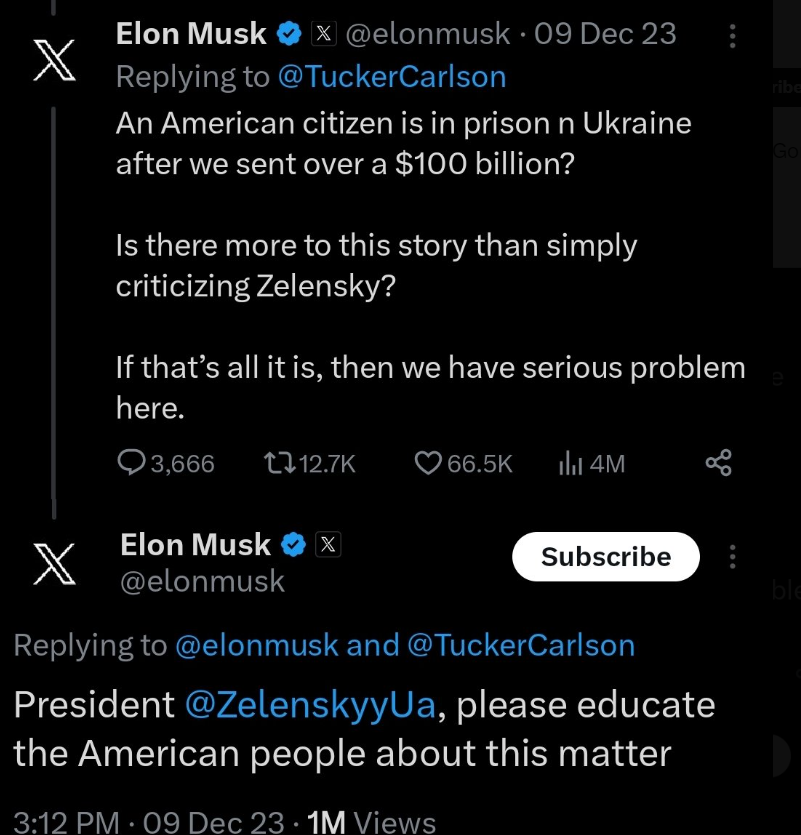
Task: Open more options menu beside Subscribe button
Action: pyautogui.click(x=733, y=557)
